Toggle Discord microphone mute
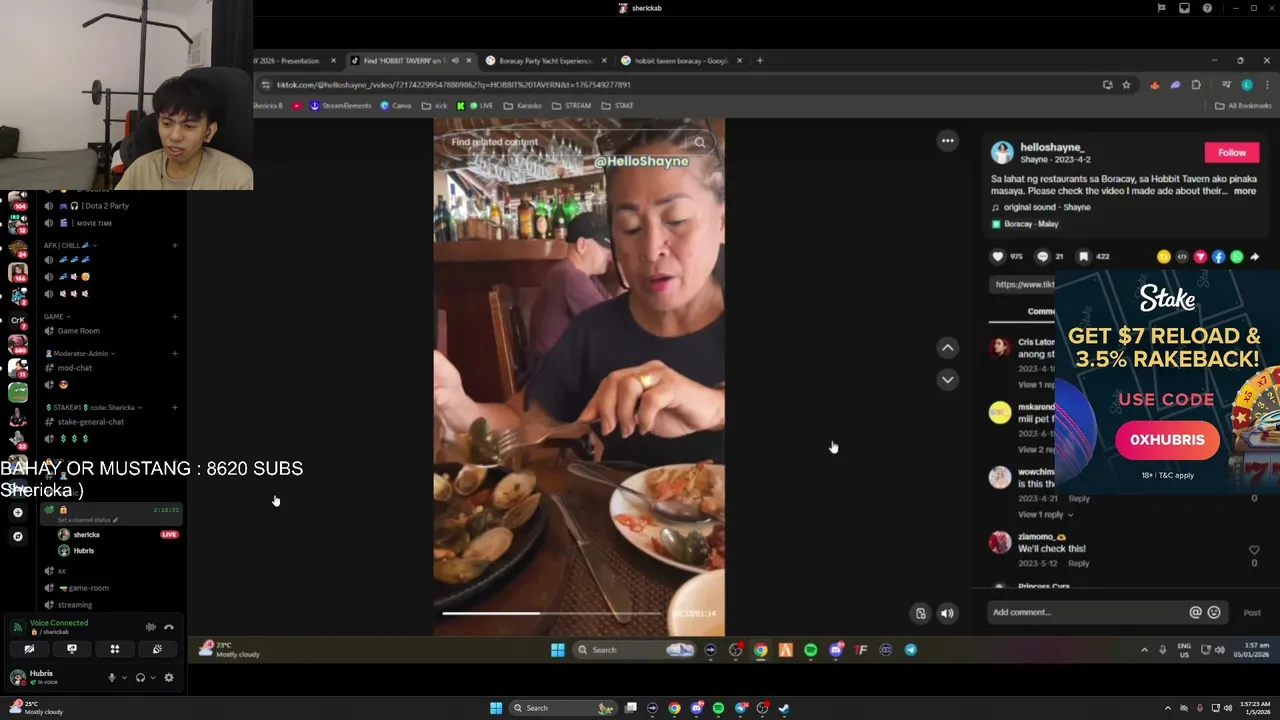Screen dimensions: 1280x720 112,677
